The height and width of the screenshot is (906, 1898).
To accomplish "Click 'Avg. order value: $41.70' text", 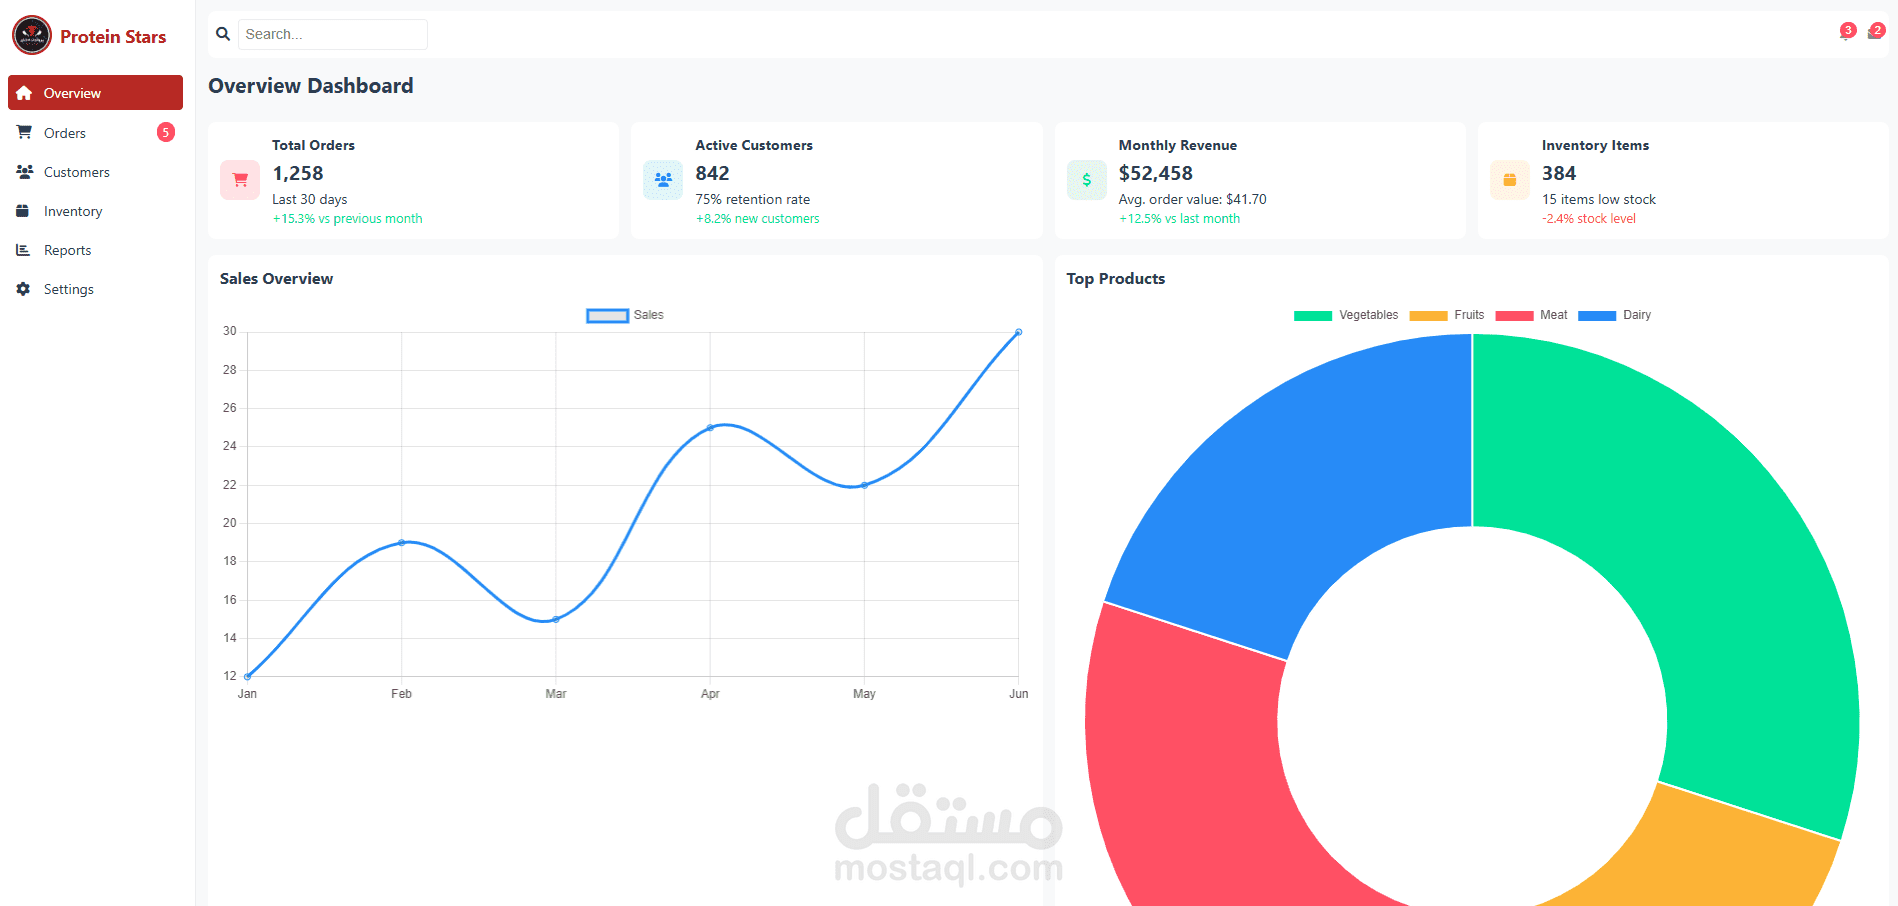I will coord(1192,199).
